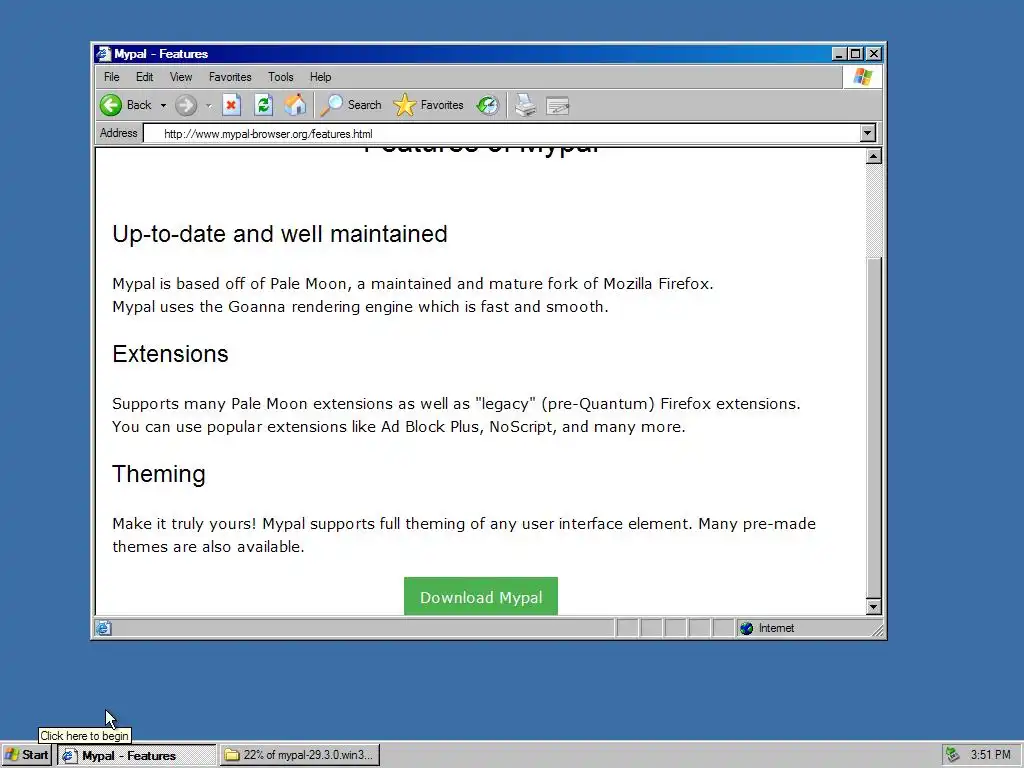
Task: Click the address bar URL field
Action: point(502,134)
